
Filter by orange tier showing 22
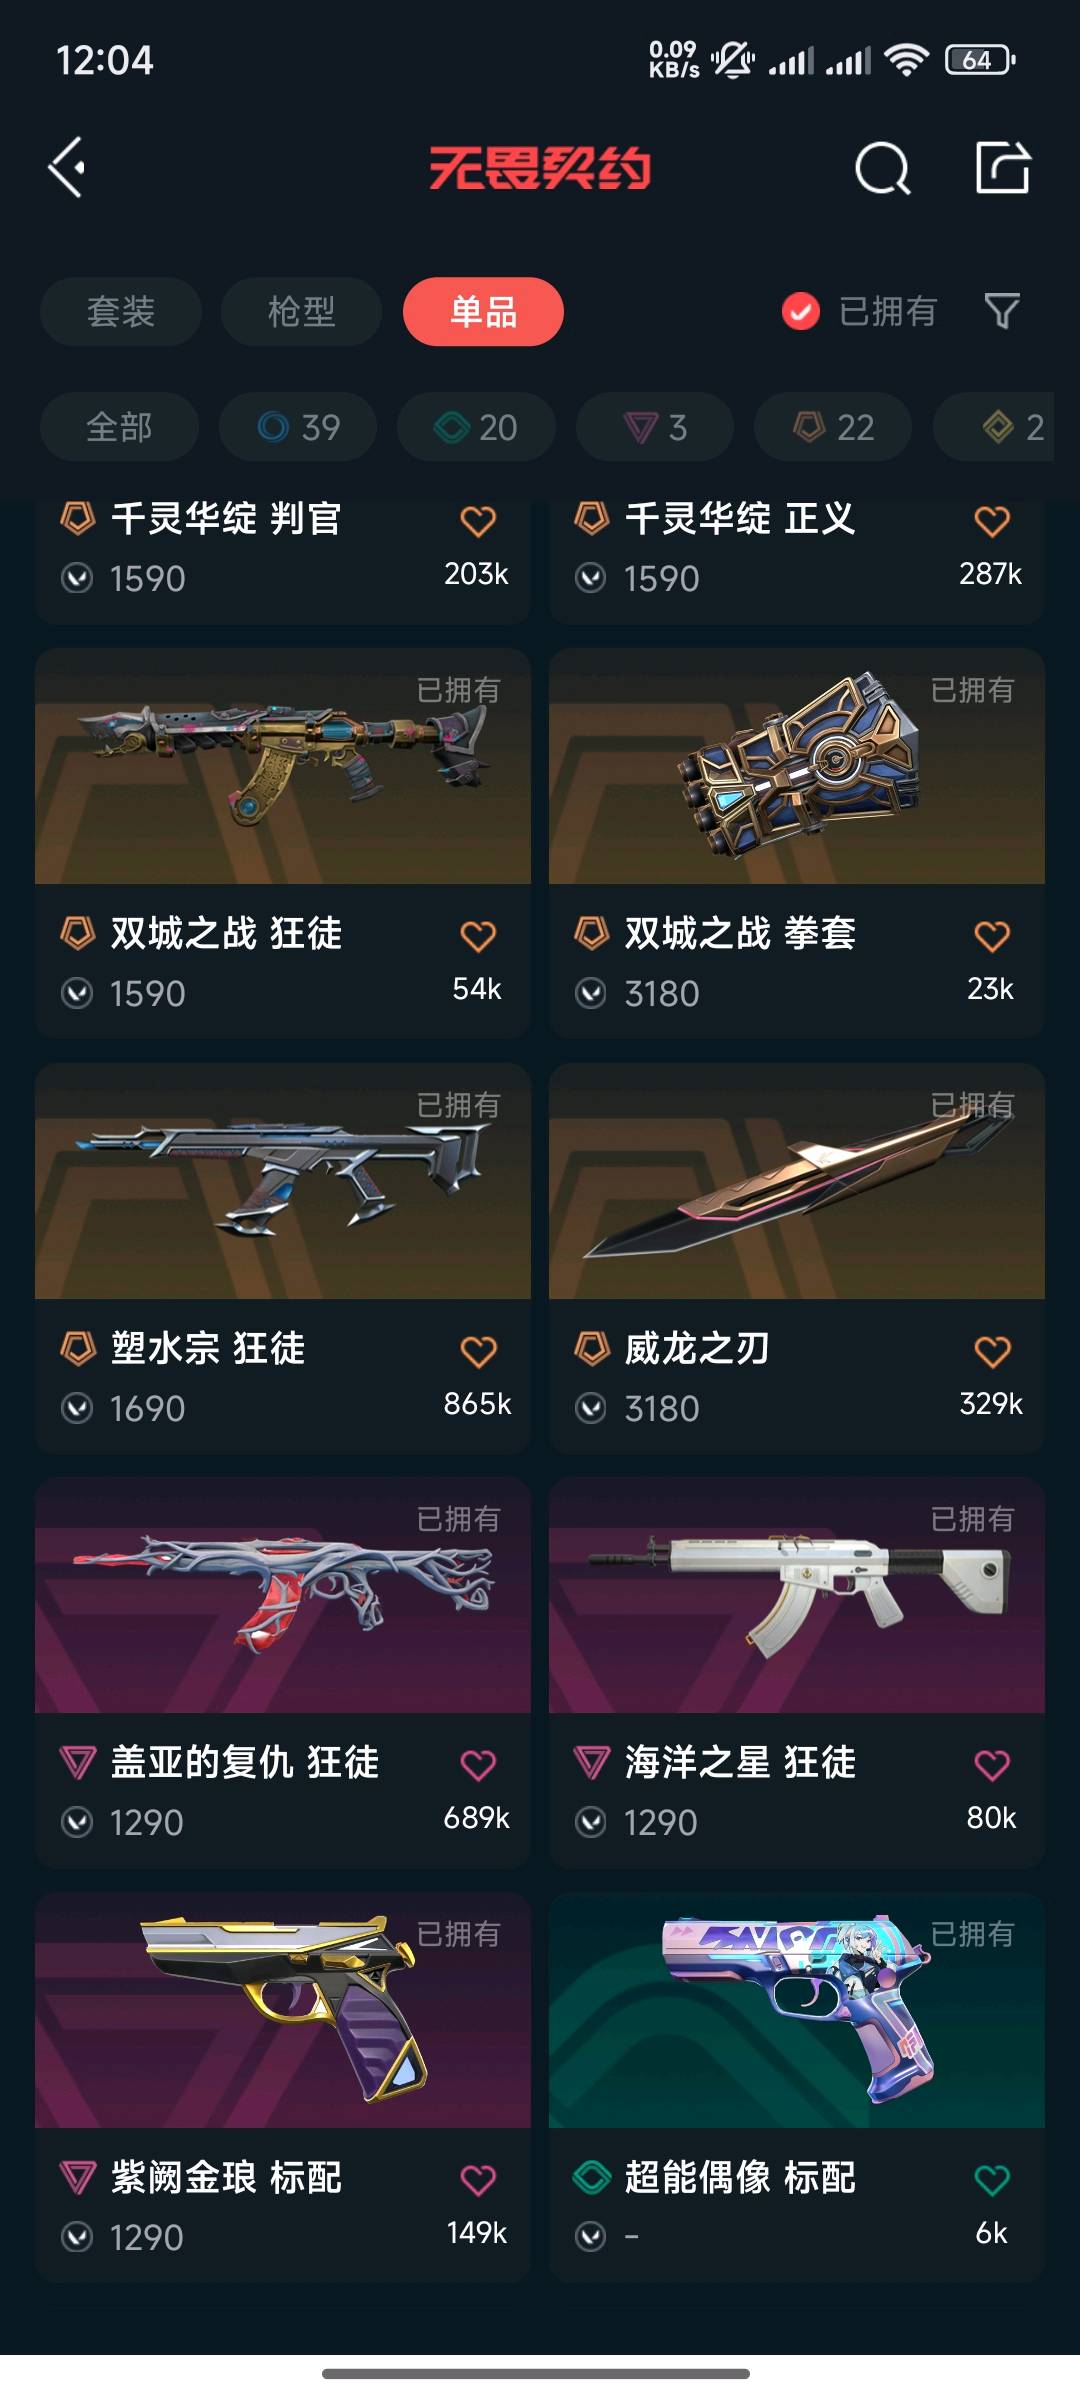point(833,427)
